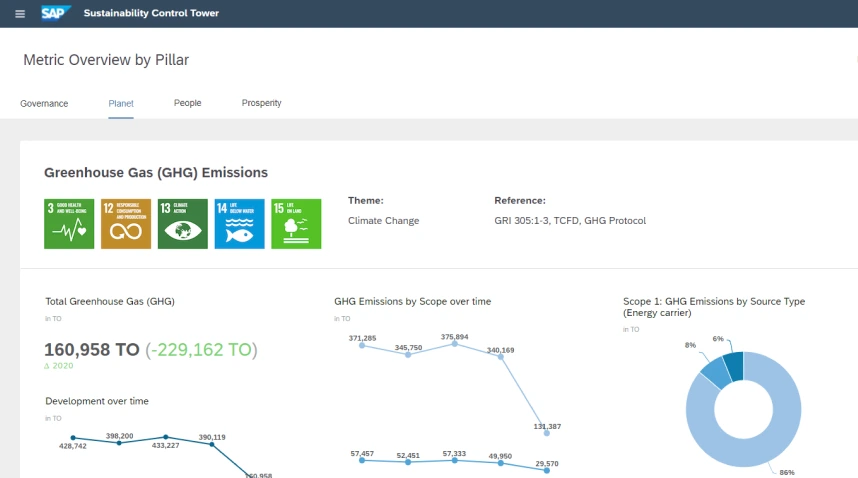Select the 398,200 data point
Screen dimensions: 858x478
coord(119,442)
